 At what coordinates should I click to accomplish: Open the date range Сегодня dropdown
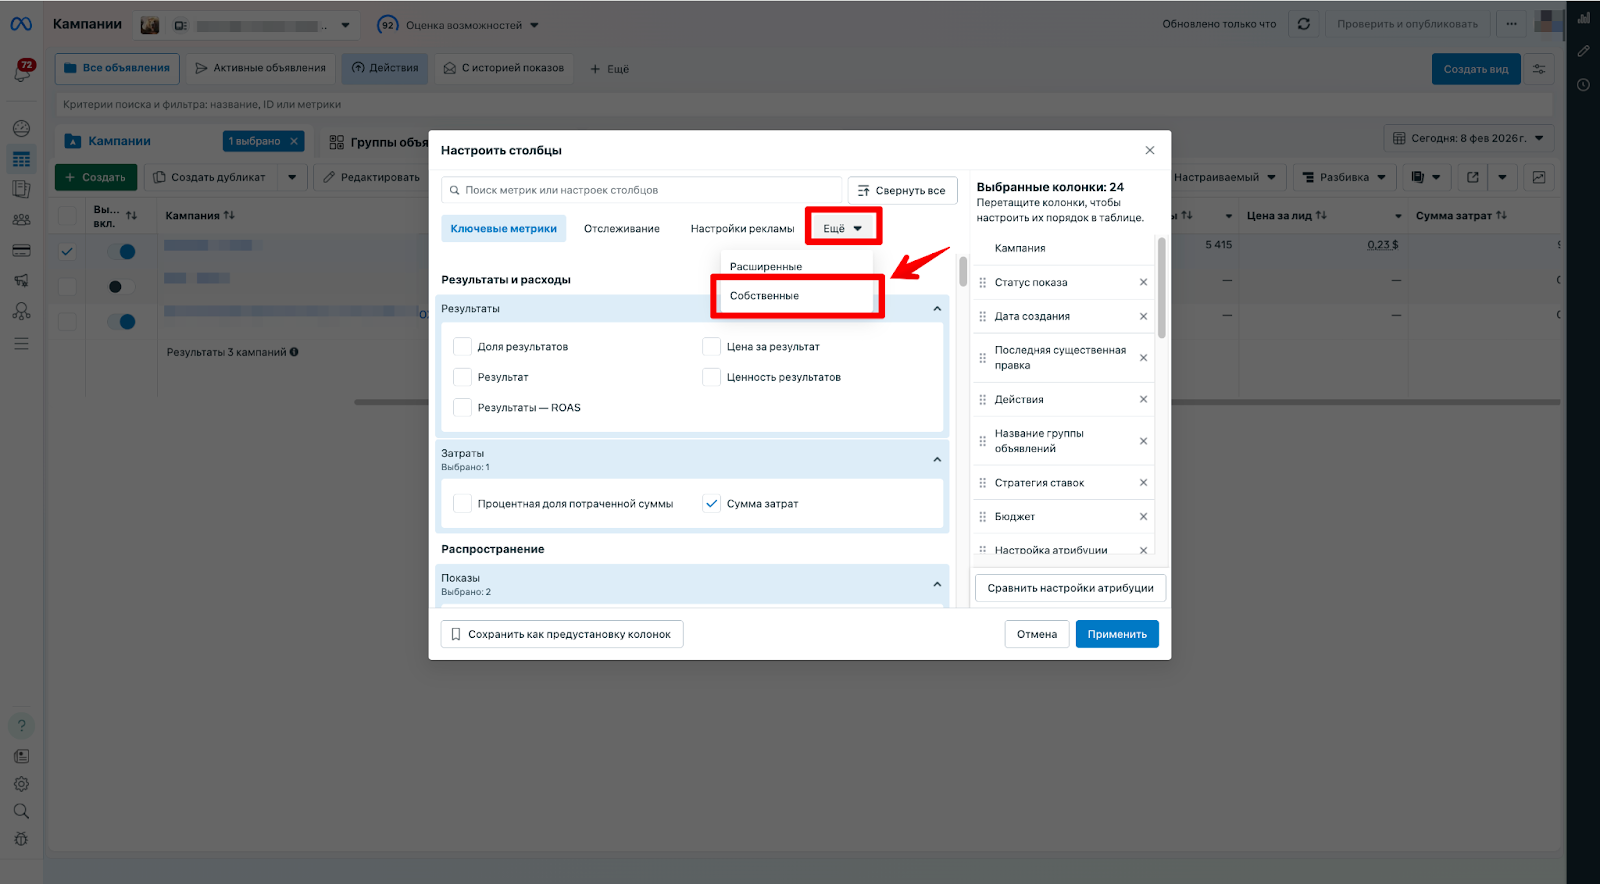1468,138
